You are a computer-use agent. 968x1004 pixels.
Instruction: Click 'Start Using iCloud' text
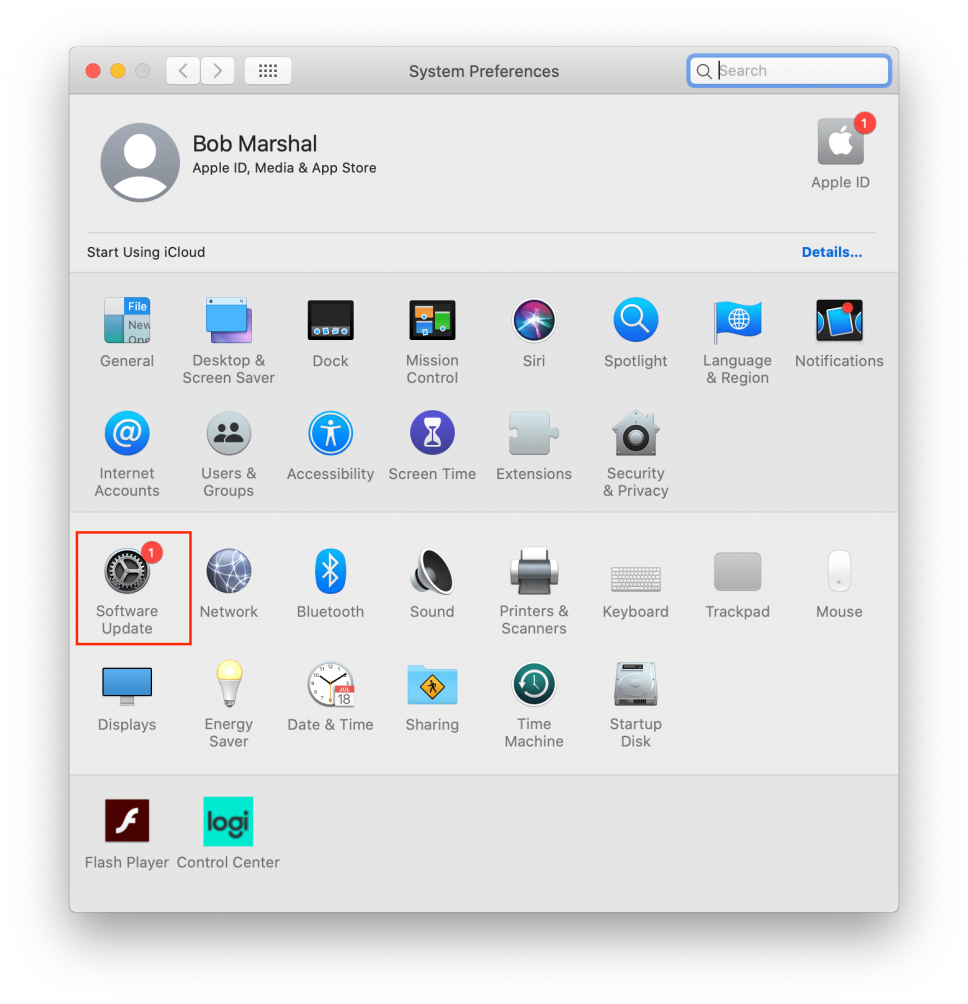point(146,252)
